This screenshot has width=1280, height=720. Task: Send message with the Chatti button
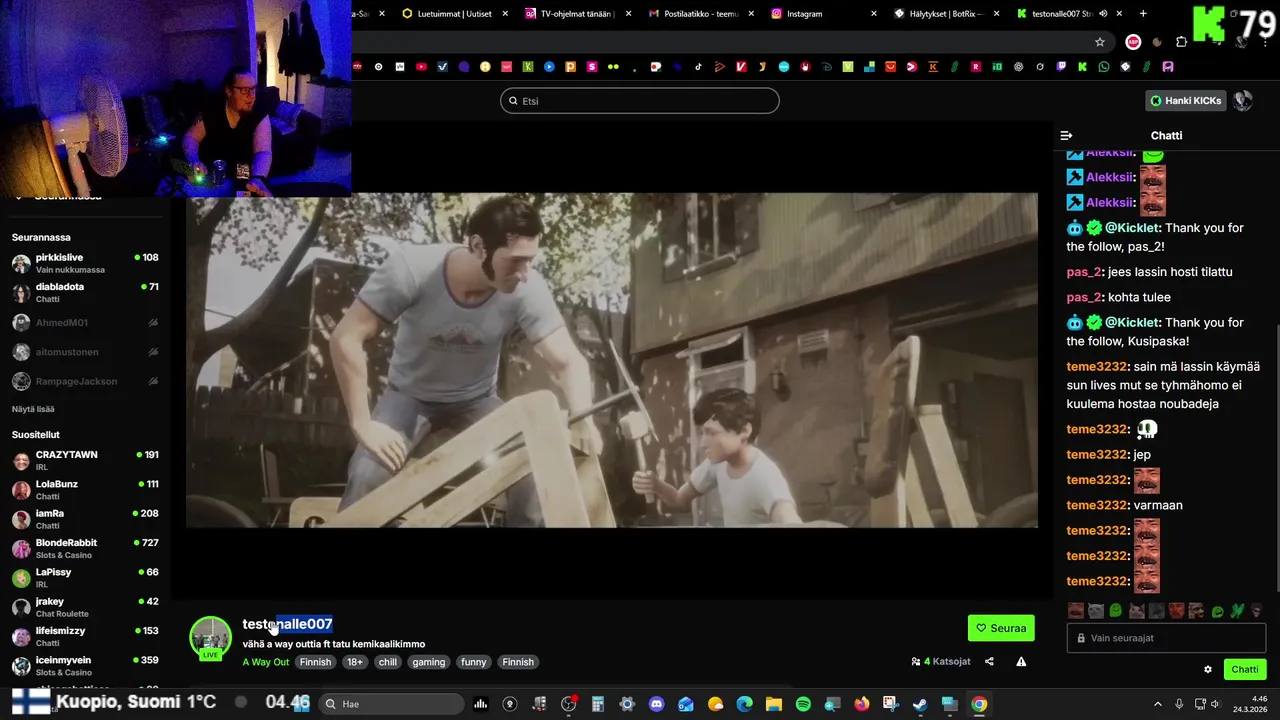coord(1244,669)
